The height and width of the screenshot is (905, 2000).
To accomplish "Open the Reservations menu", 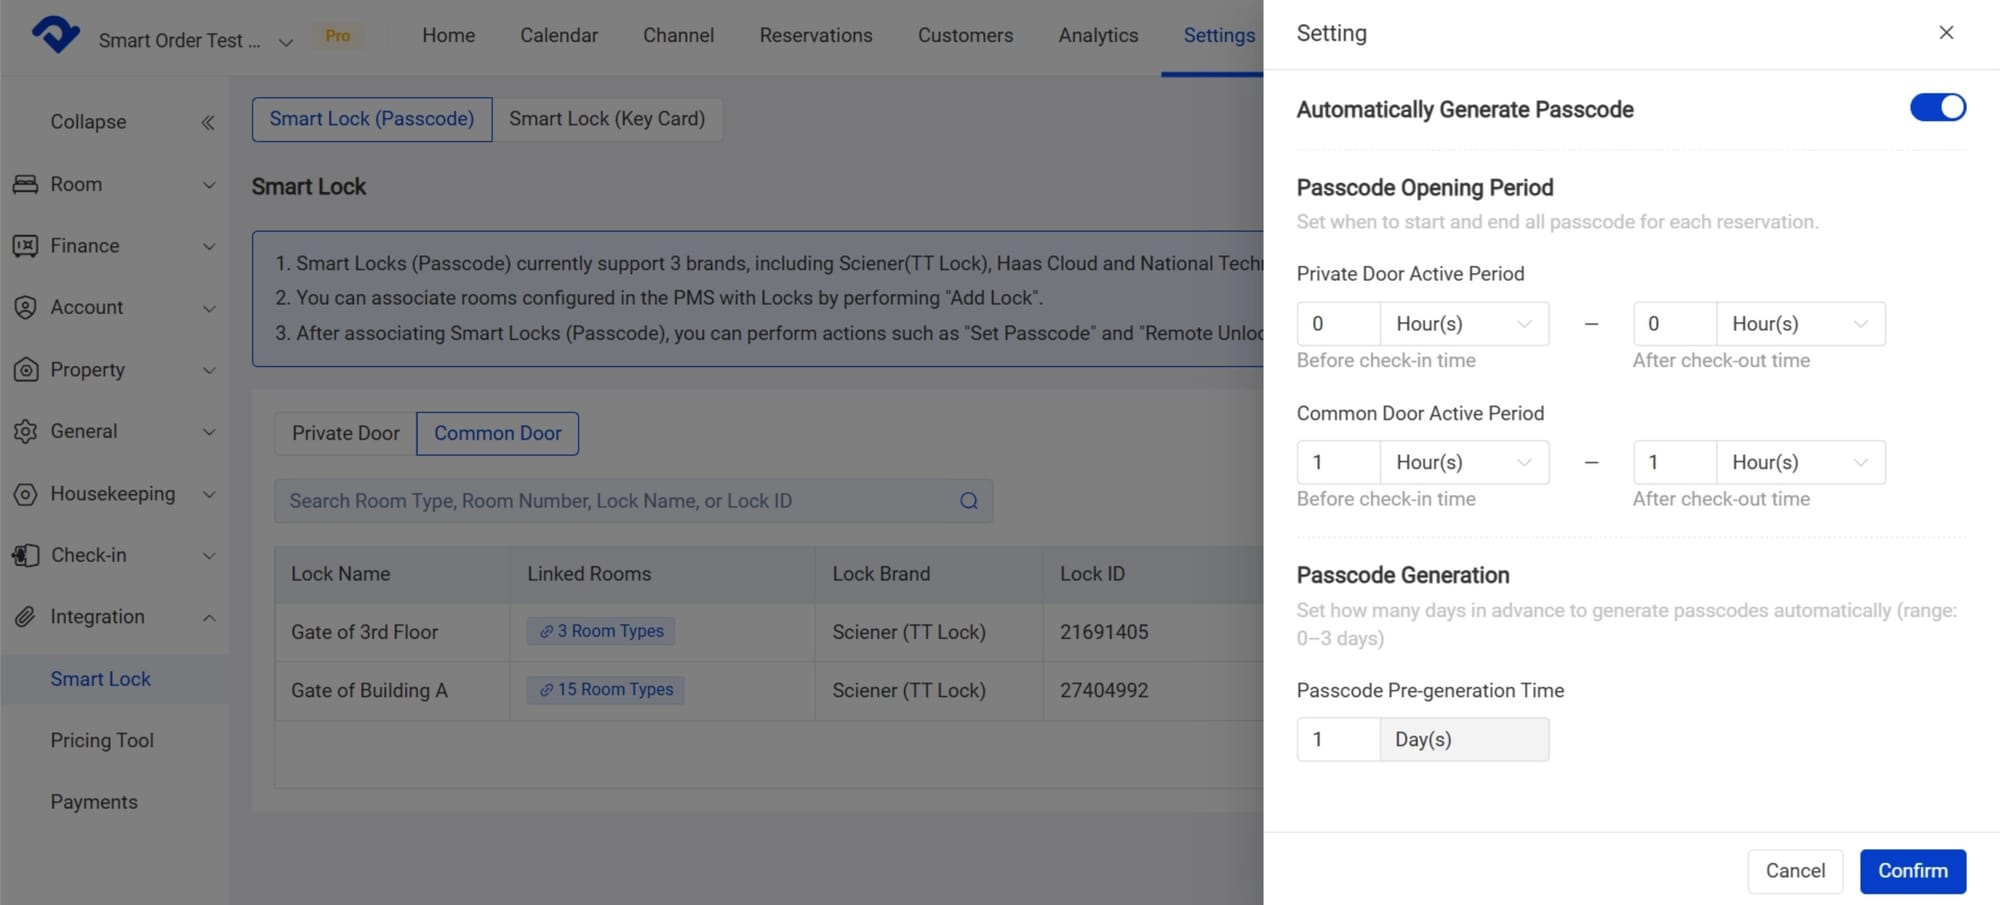I will [x=815, y=36].
